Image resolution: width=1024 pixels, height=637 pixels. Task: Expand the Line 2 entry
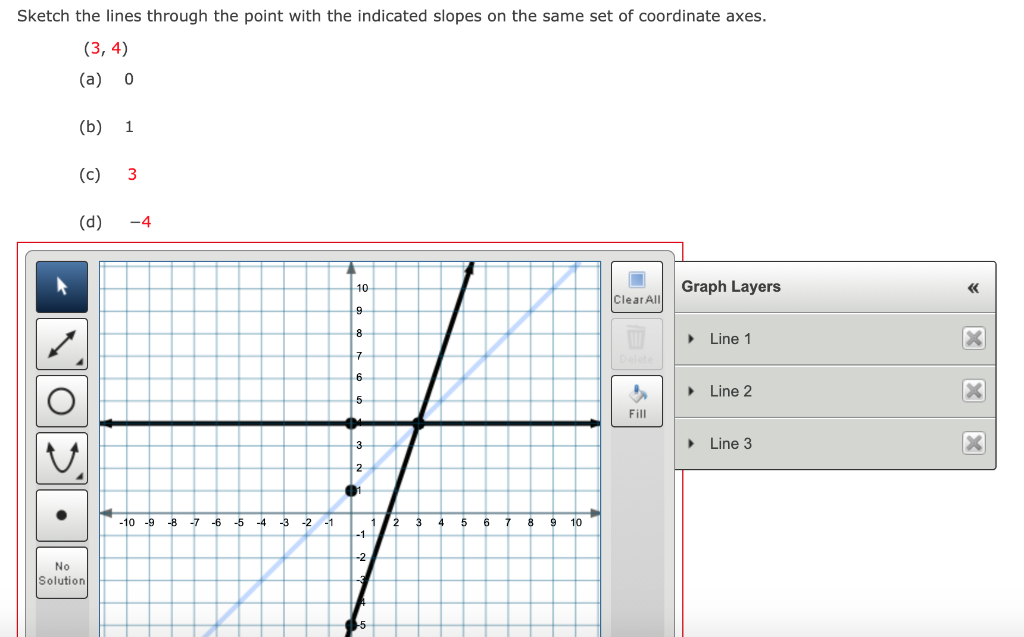pyautogui.click(x=690, y=391)
